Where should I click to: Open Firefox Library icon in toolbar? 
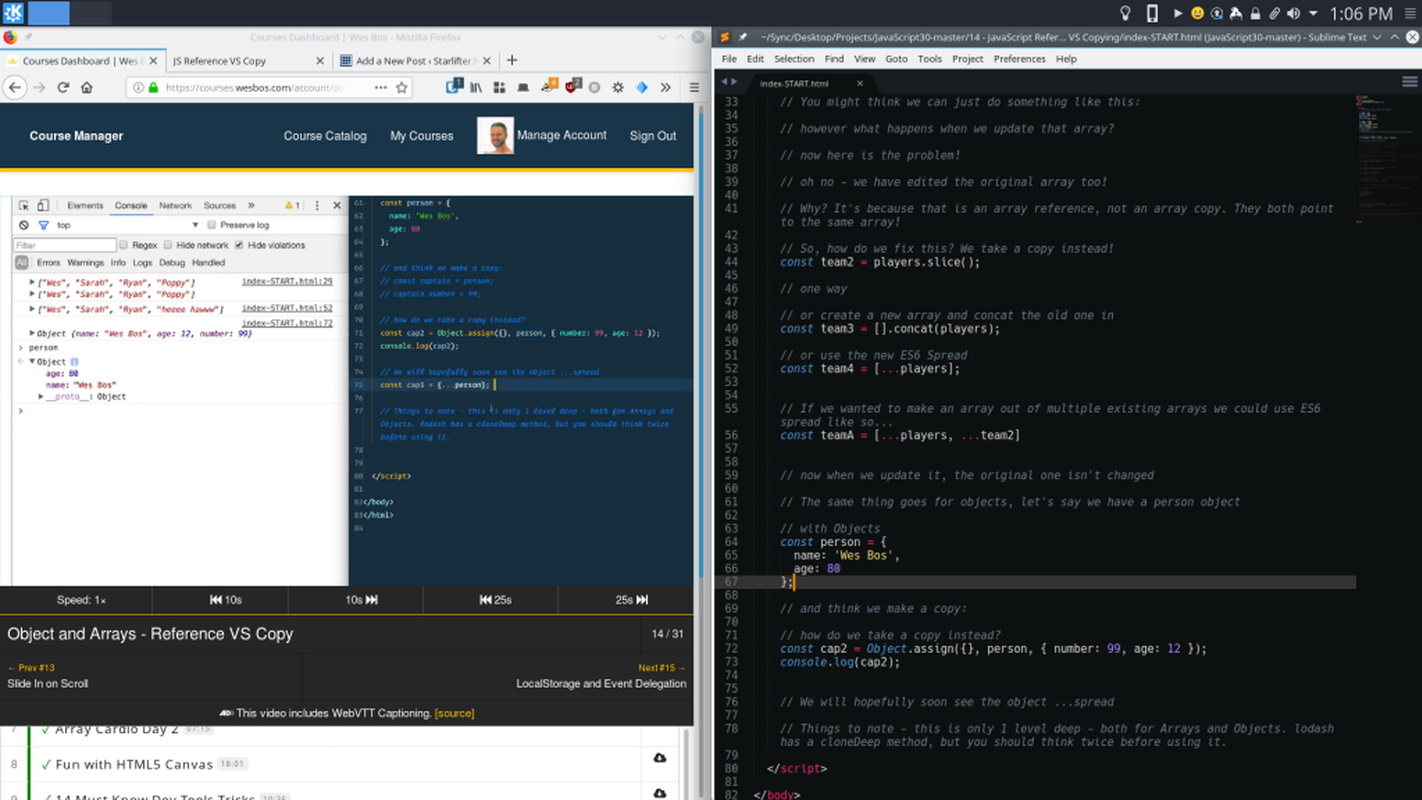click(x=477, y=88)
